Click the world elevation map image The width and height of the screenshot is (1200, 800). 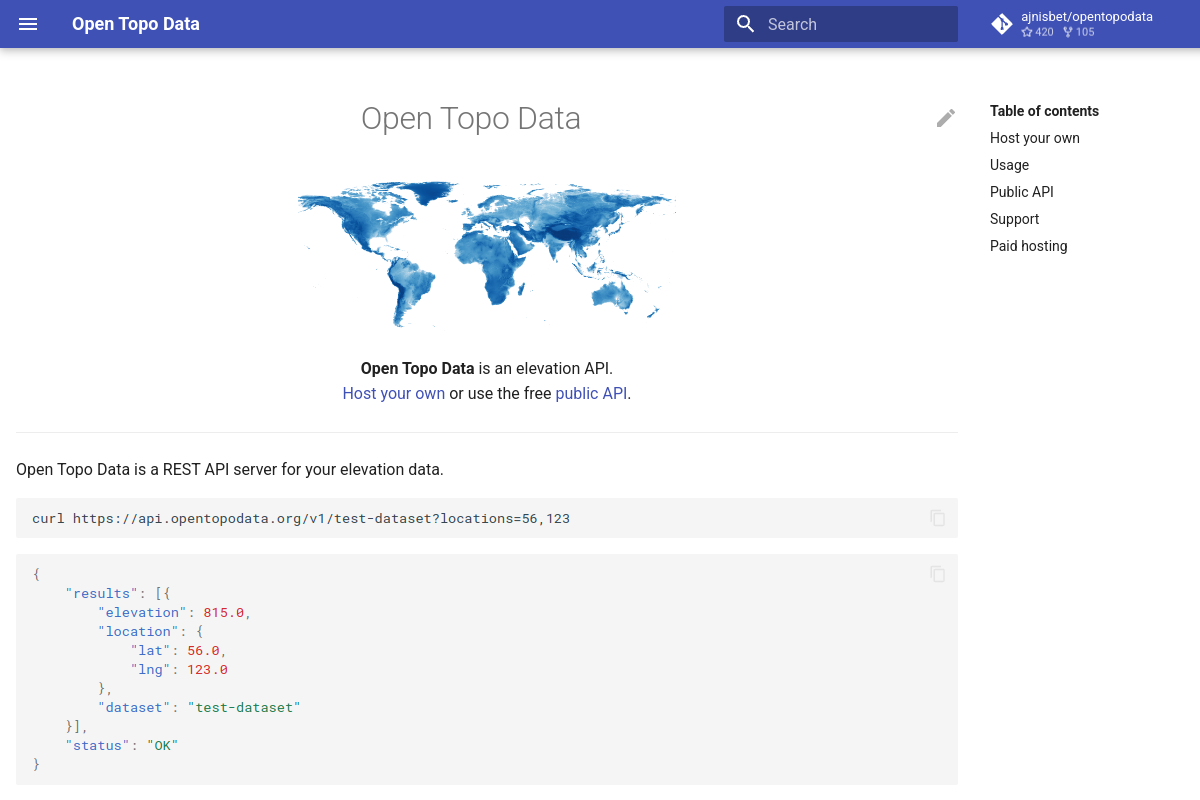(487, 254)
